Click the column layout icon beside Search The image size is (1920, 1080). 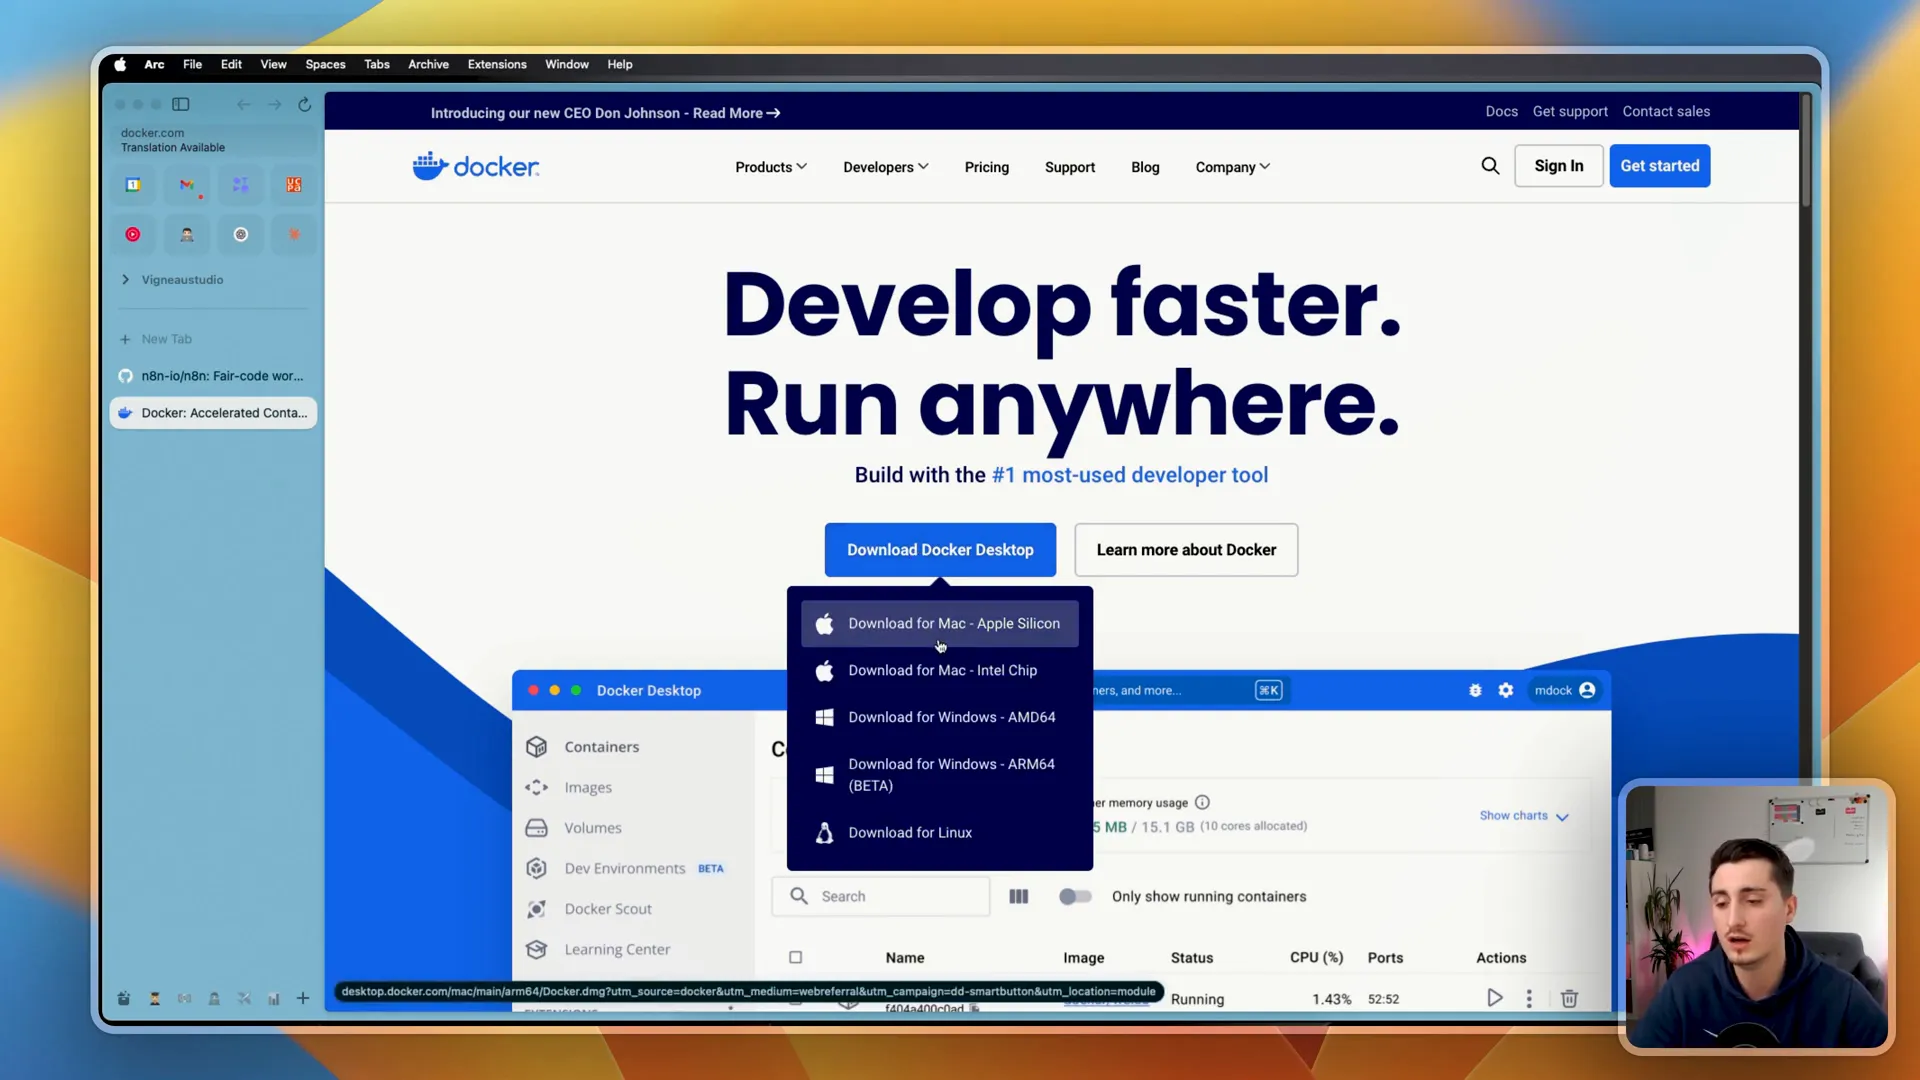click(x=1019, y=897)
